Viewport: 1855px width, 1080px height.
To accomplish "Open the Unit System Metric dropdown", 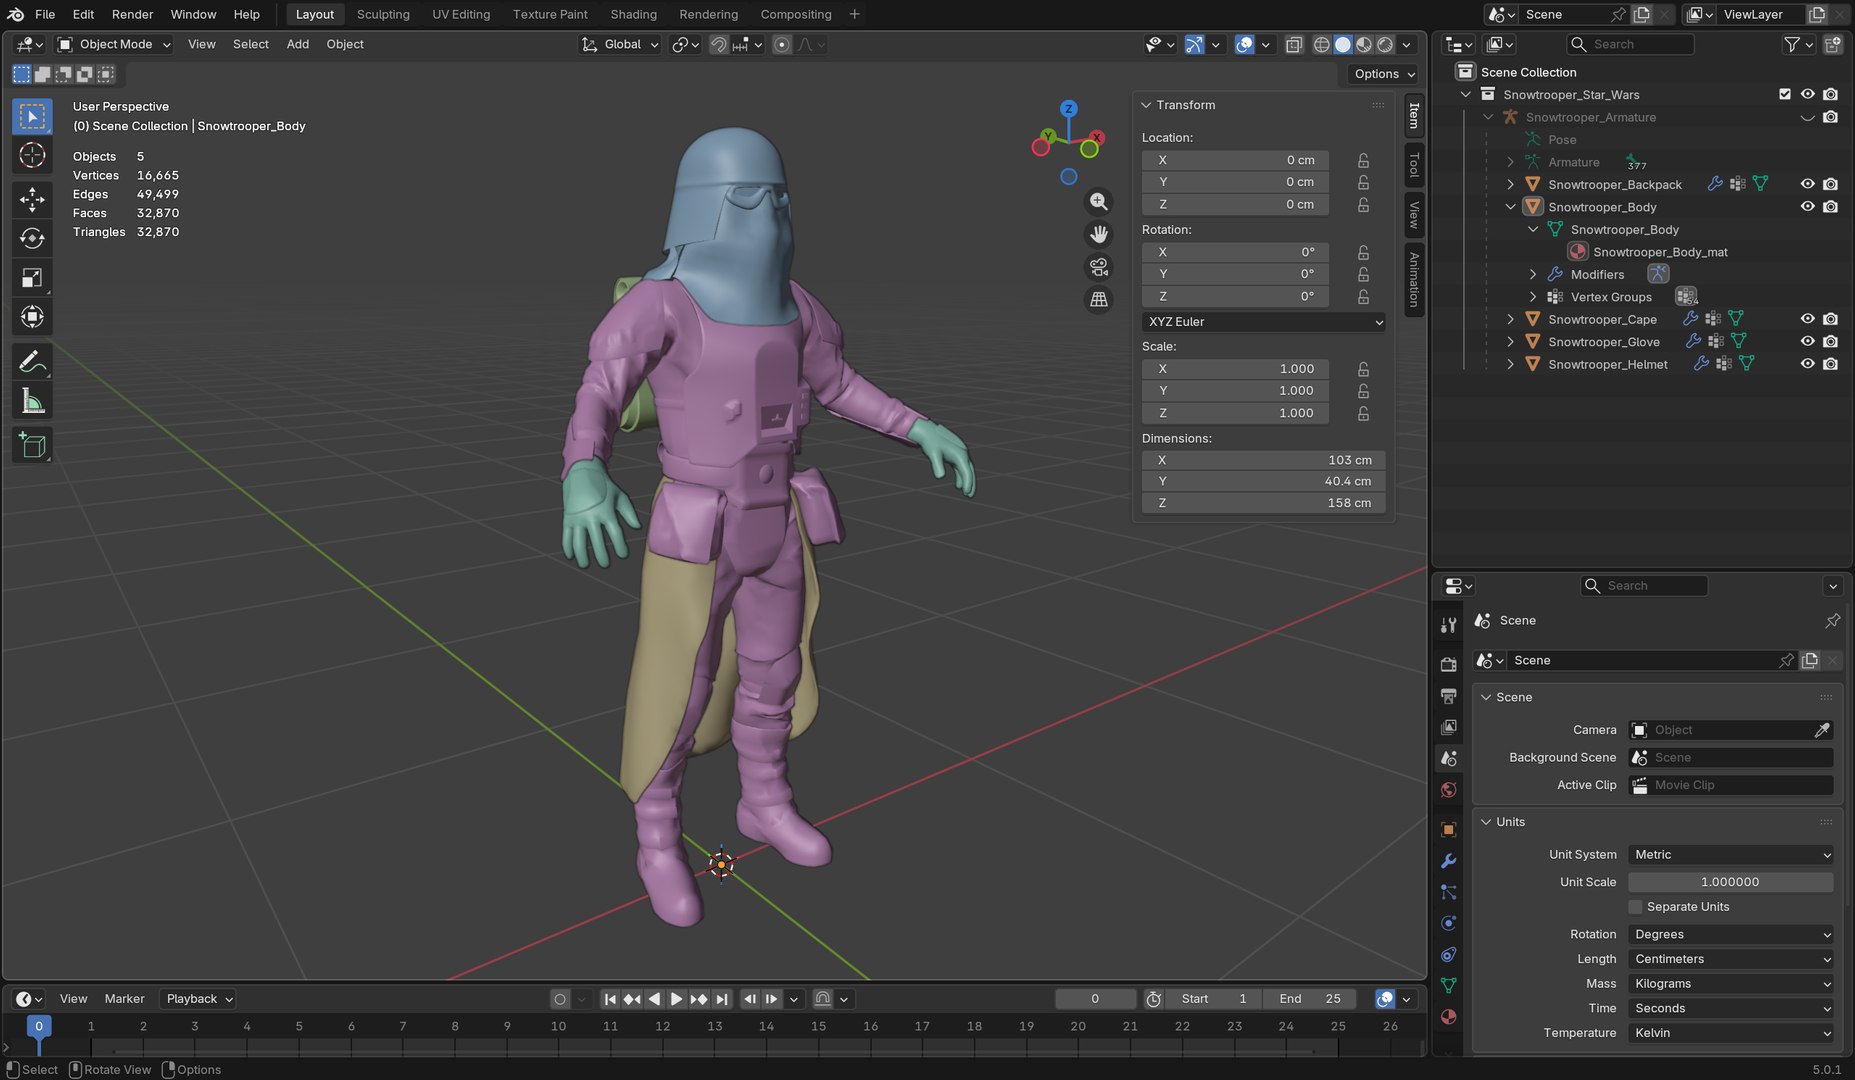I will (x=1731, y=855).
